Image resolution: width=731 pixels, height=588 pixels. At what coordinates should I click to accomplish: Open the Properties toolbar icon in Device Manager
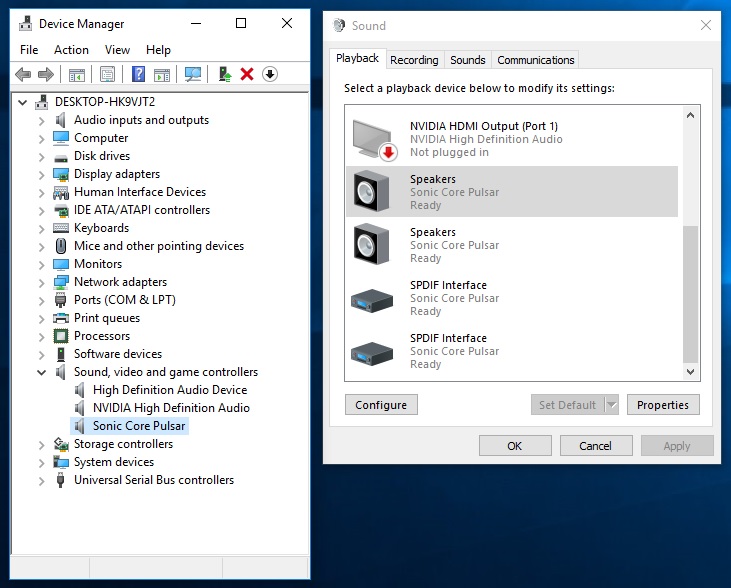[108, 75]
